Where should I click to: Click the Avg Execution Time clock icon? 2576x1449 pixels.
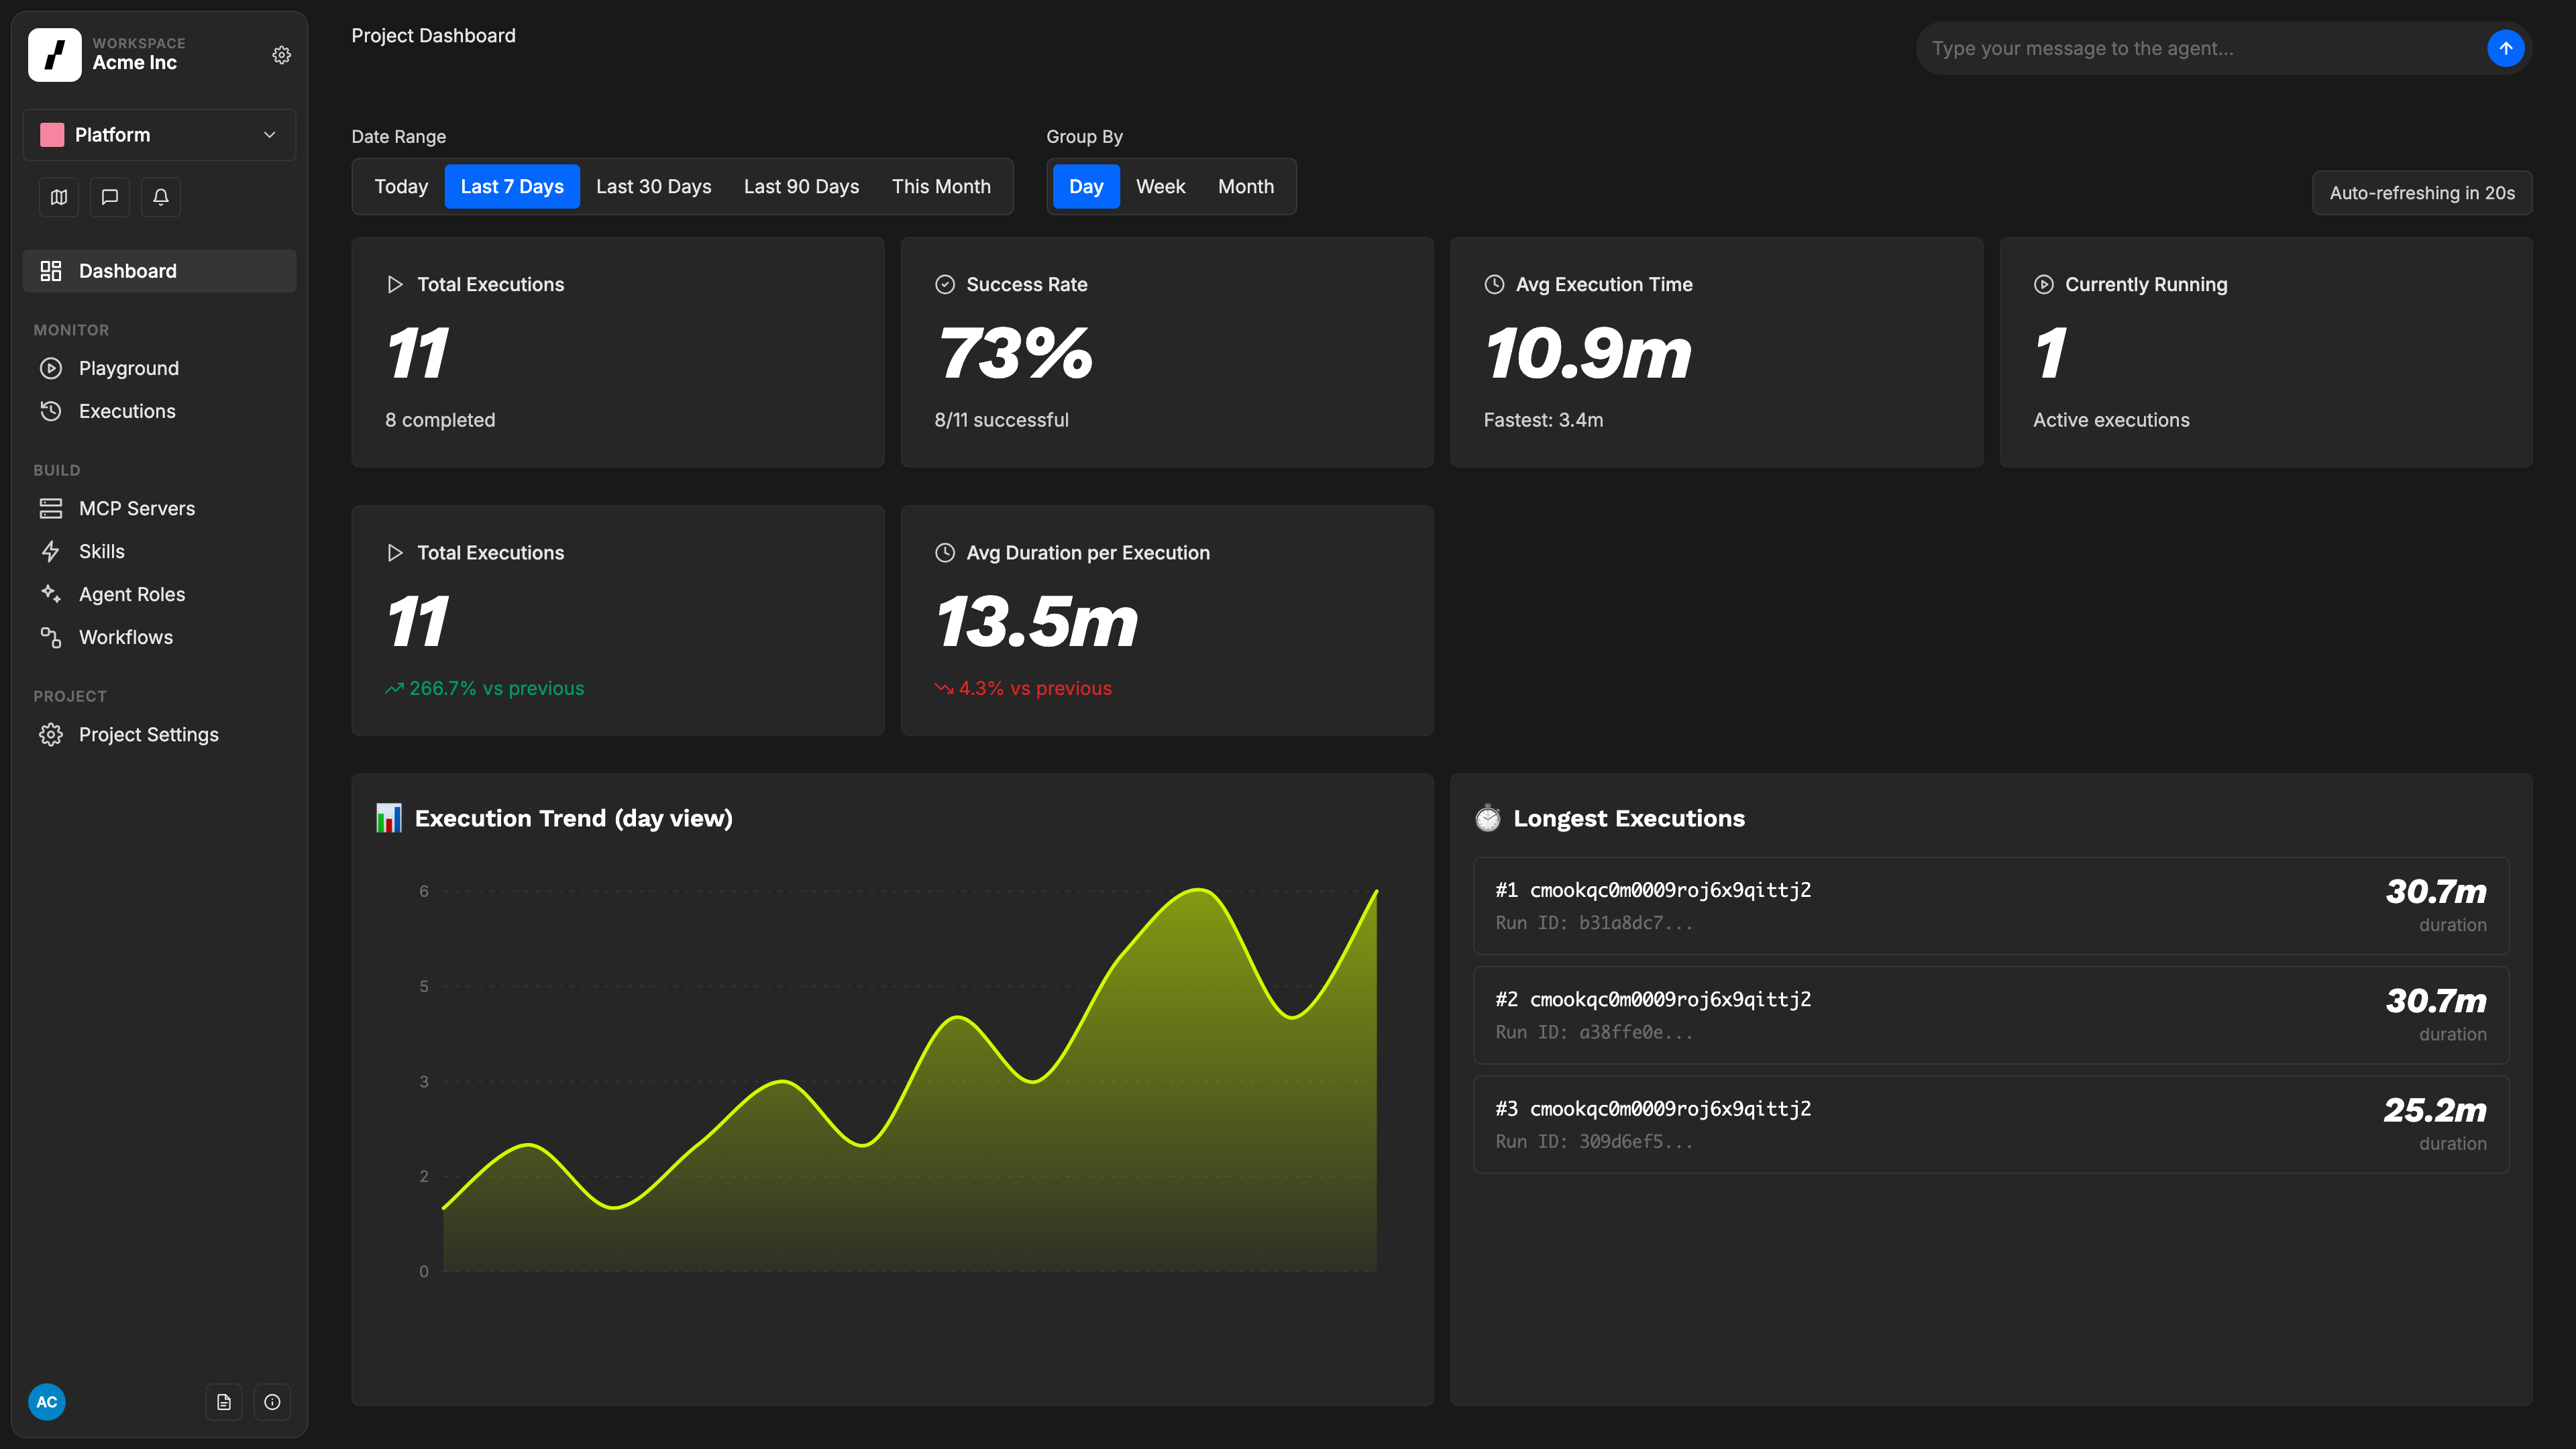click(1494, 284)
